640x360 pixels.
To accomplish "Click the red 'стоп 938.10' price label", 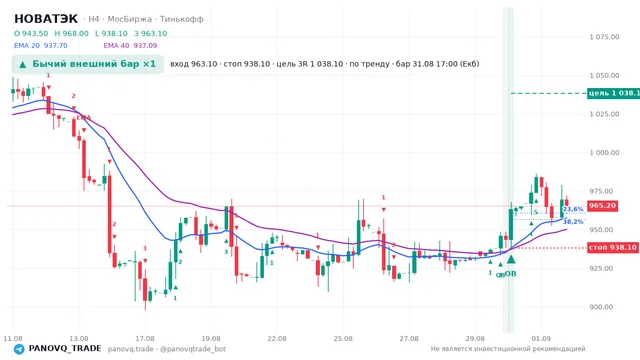I will [613, 247].
